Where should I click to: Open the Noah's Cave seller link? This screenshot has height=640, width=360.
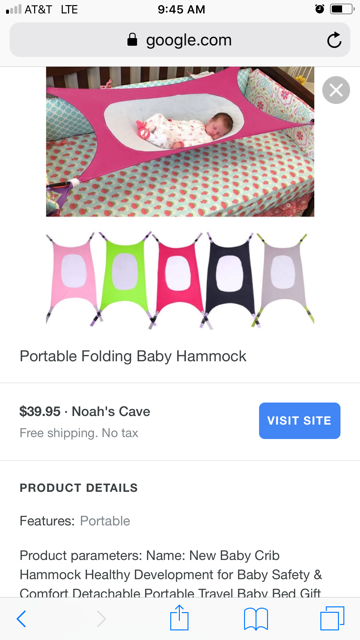[x=111, y=411]
